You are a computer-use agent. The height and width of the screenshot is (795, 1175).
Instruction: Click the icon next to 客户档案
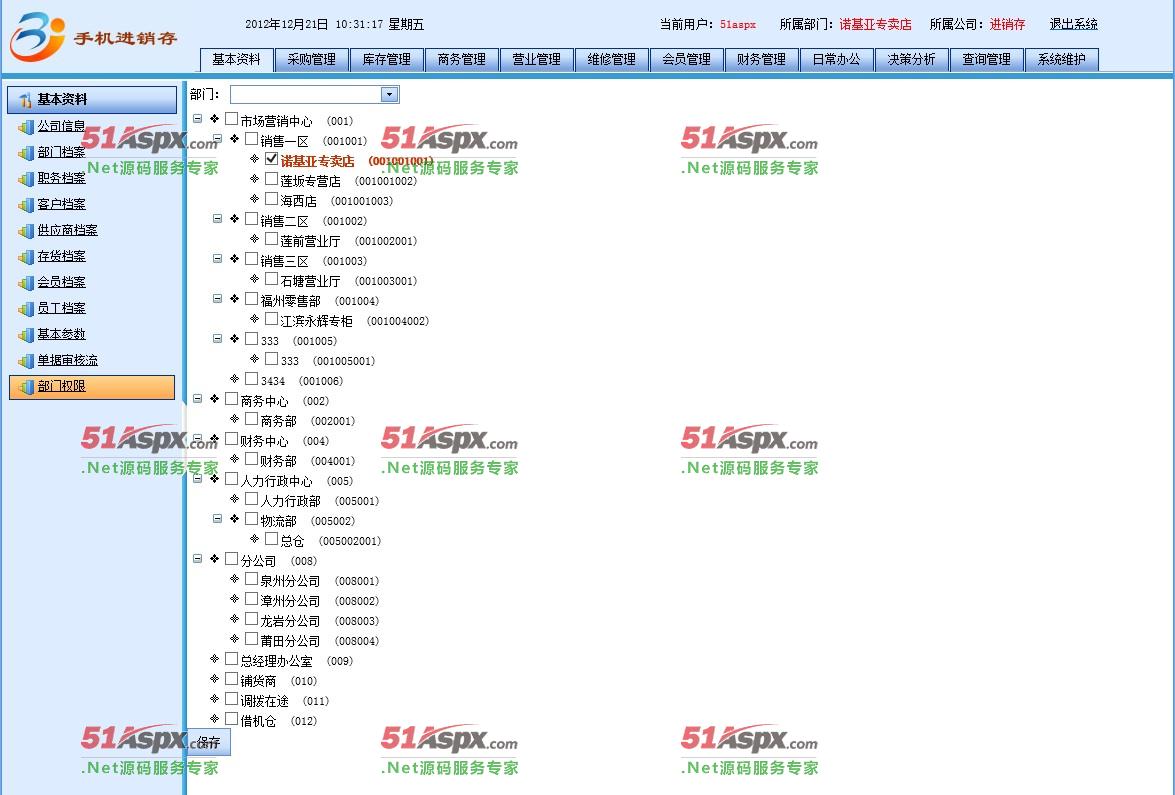[x=26, y=205]
